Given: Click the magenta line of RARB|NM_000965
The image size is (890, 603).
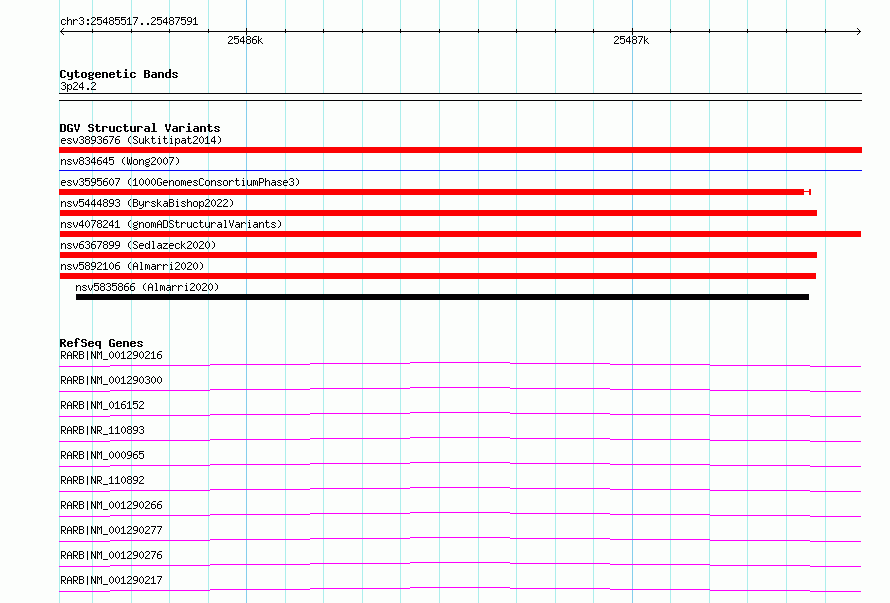Looking at the screenshot, I should 460,464.
